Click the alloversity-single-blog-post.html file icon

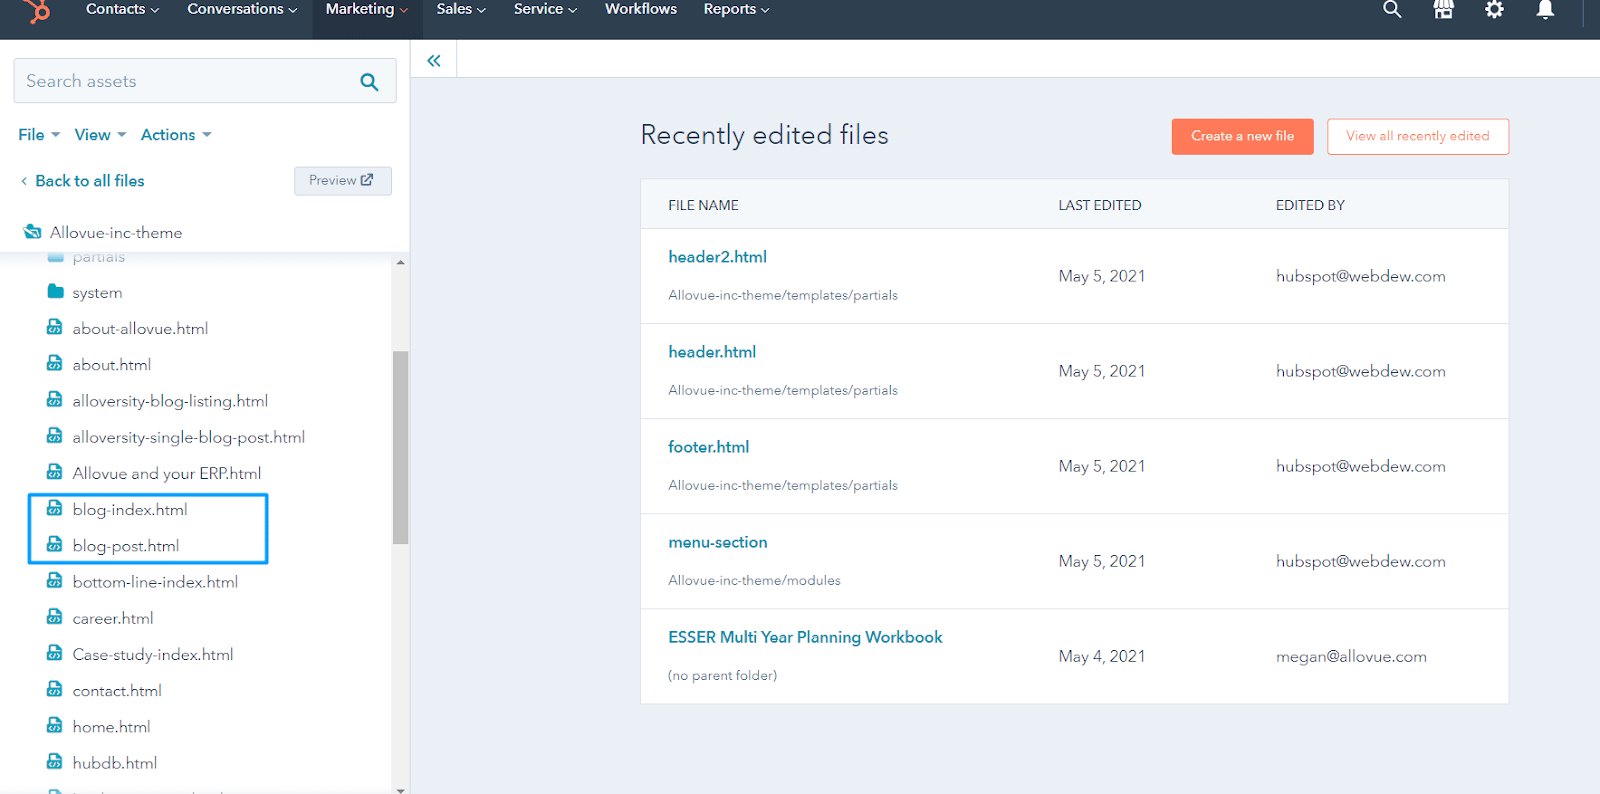point(55,435)
